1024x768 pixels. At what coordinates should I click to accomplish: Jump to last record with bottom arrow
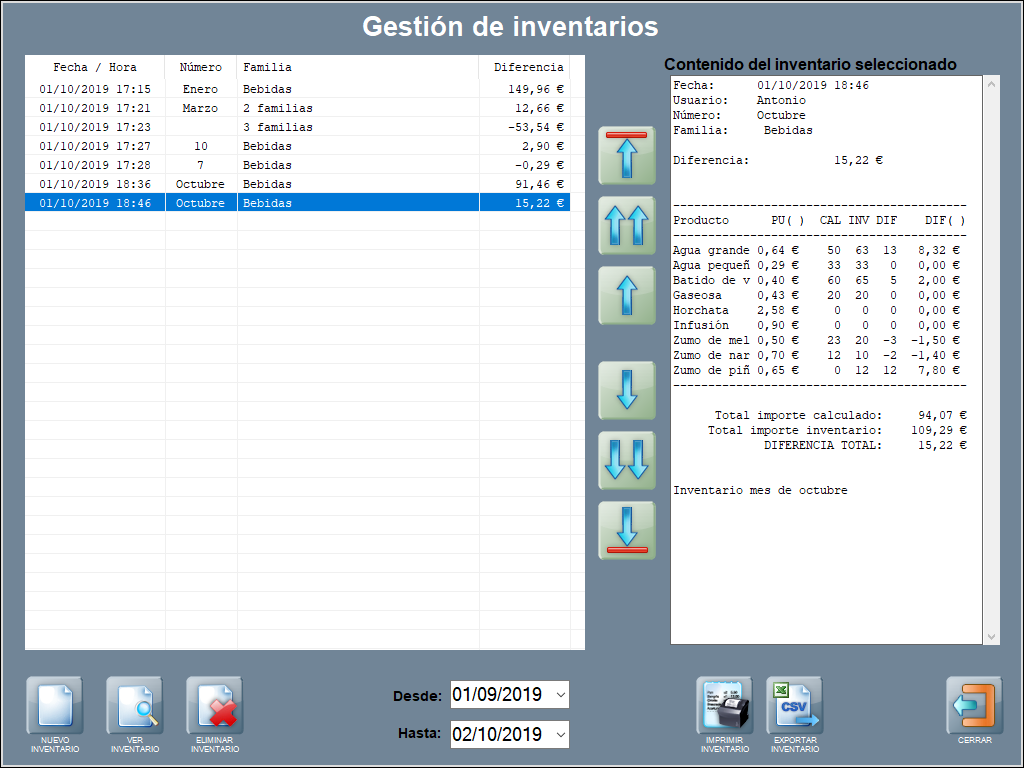(x=627, y=530)
